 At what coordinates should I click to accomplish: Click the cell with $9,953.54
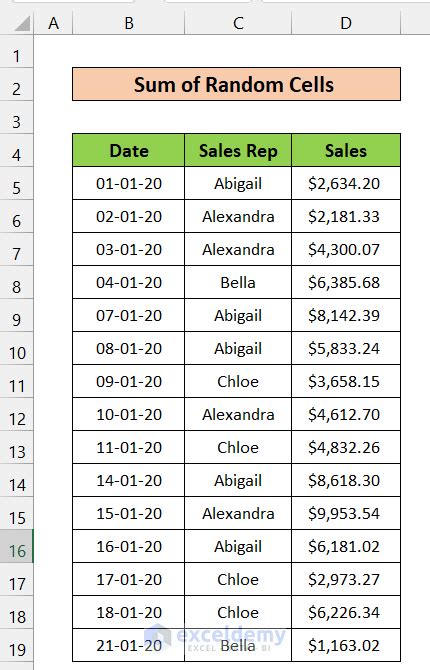[346, 513]
